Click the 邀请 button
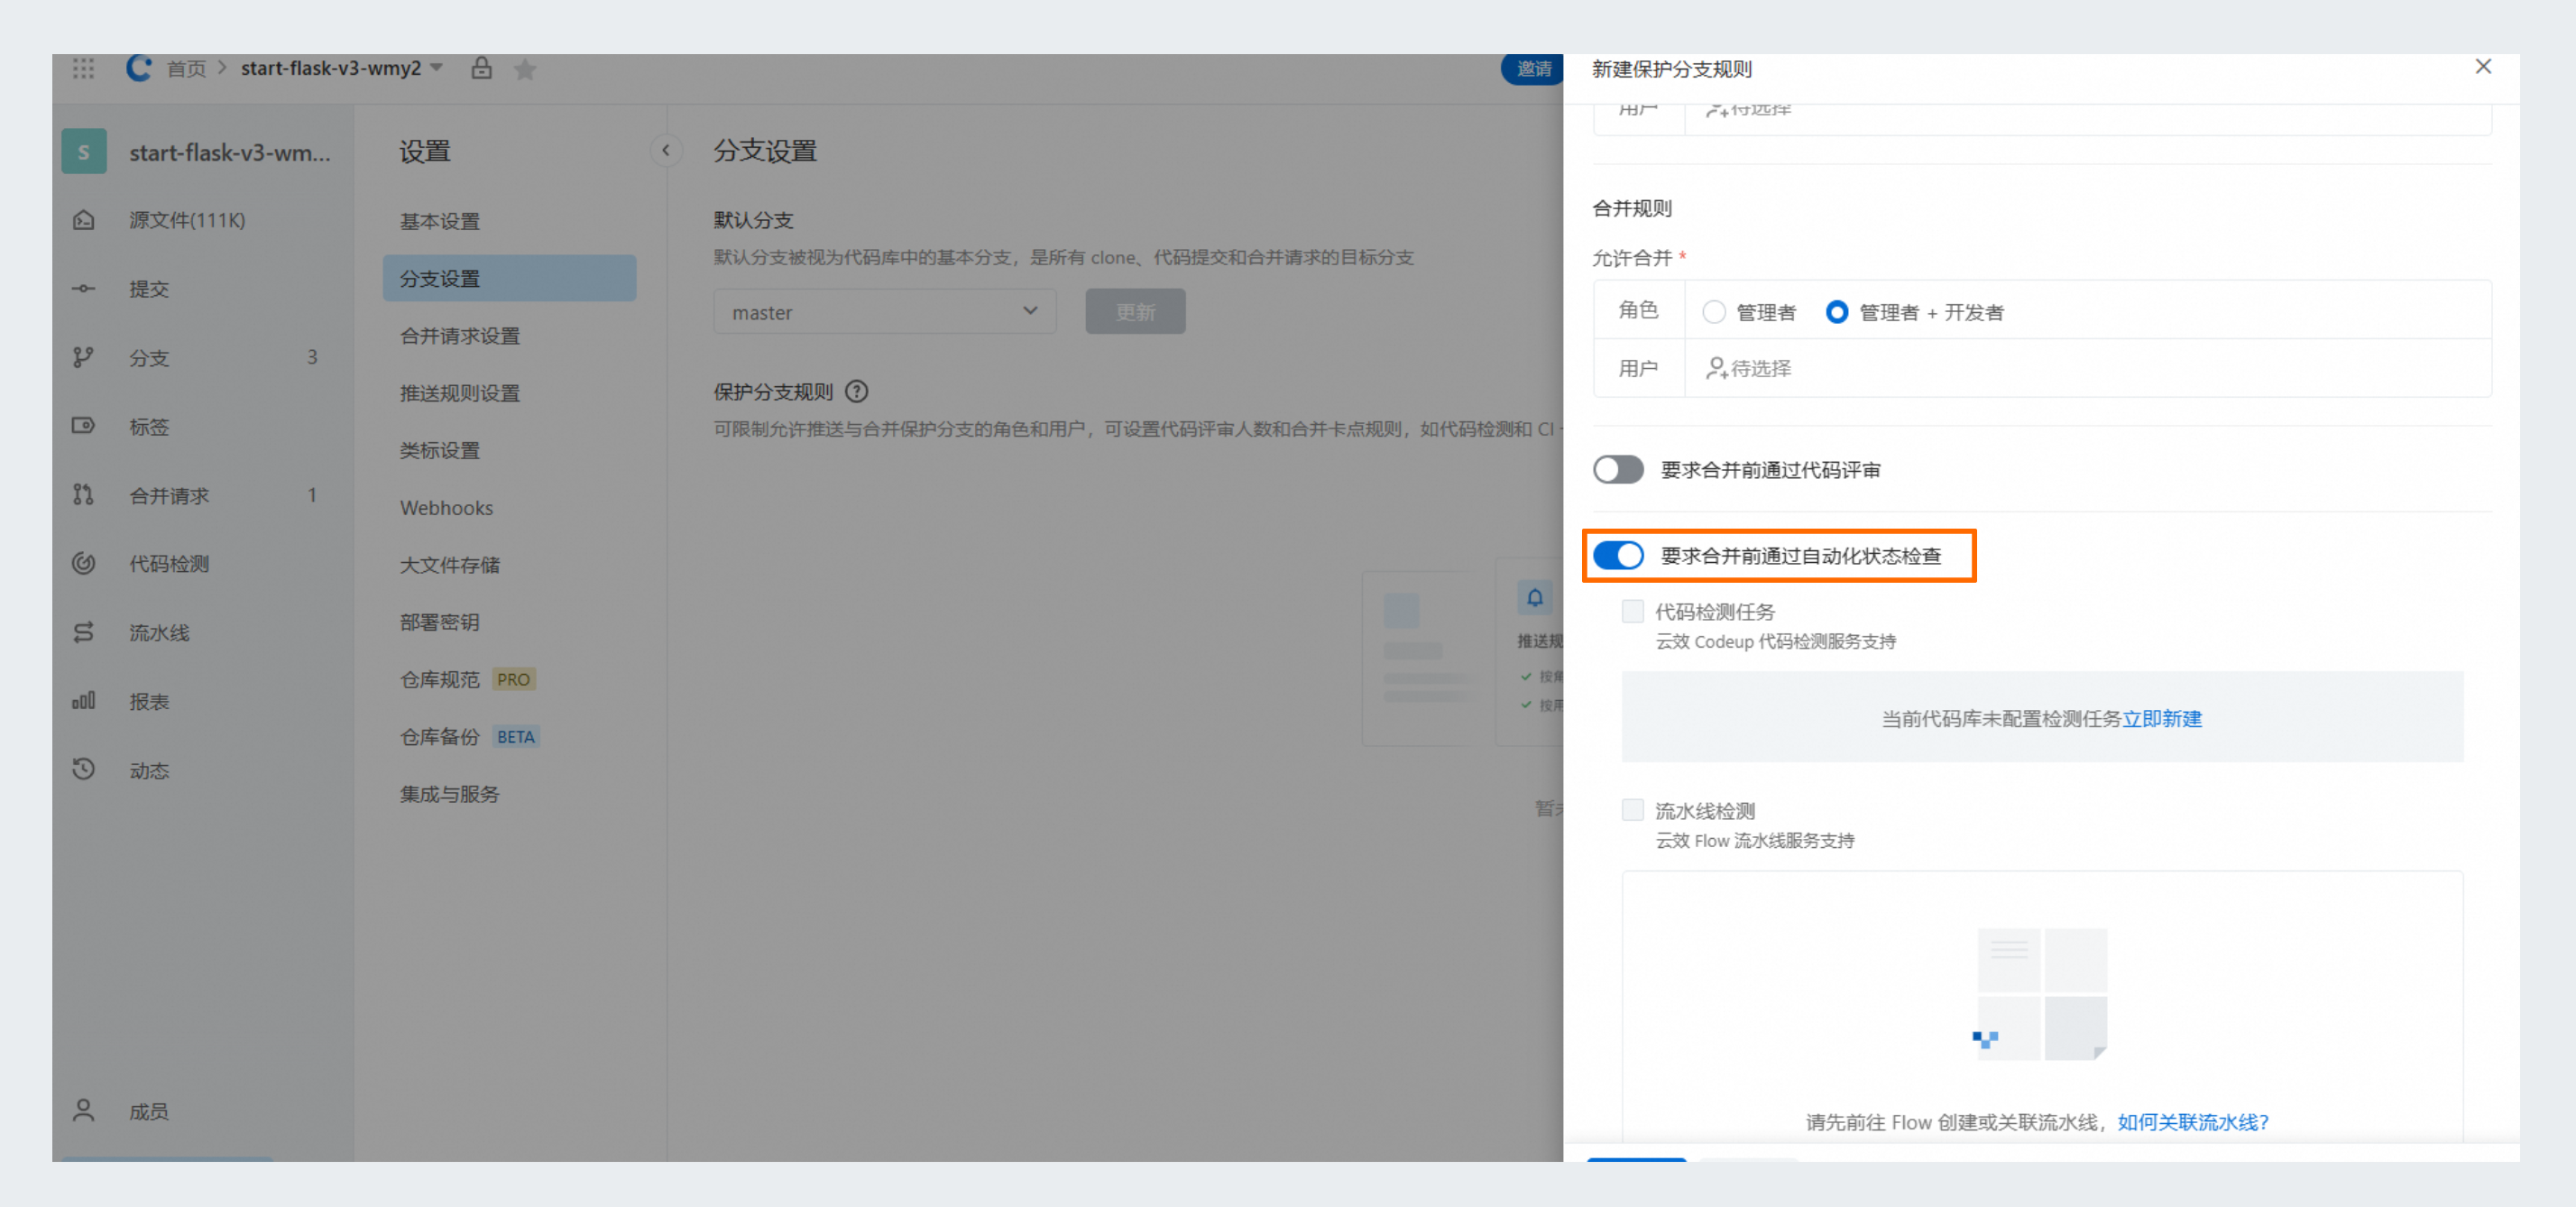2576x1207 pixels. pos(1532,68)
